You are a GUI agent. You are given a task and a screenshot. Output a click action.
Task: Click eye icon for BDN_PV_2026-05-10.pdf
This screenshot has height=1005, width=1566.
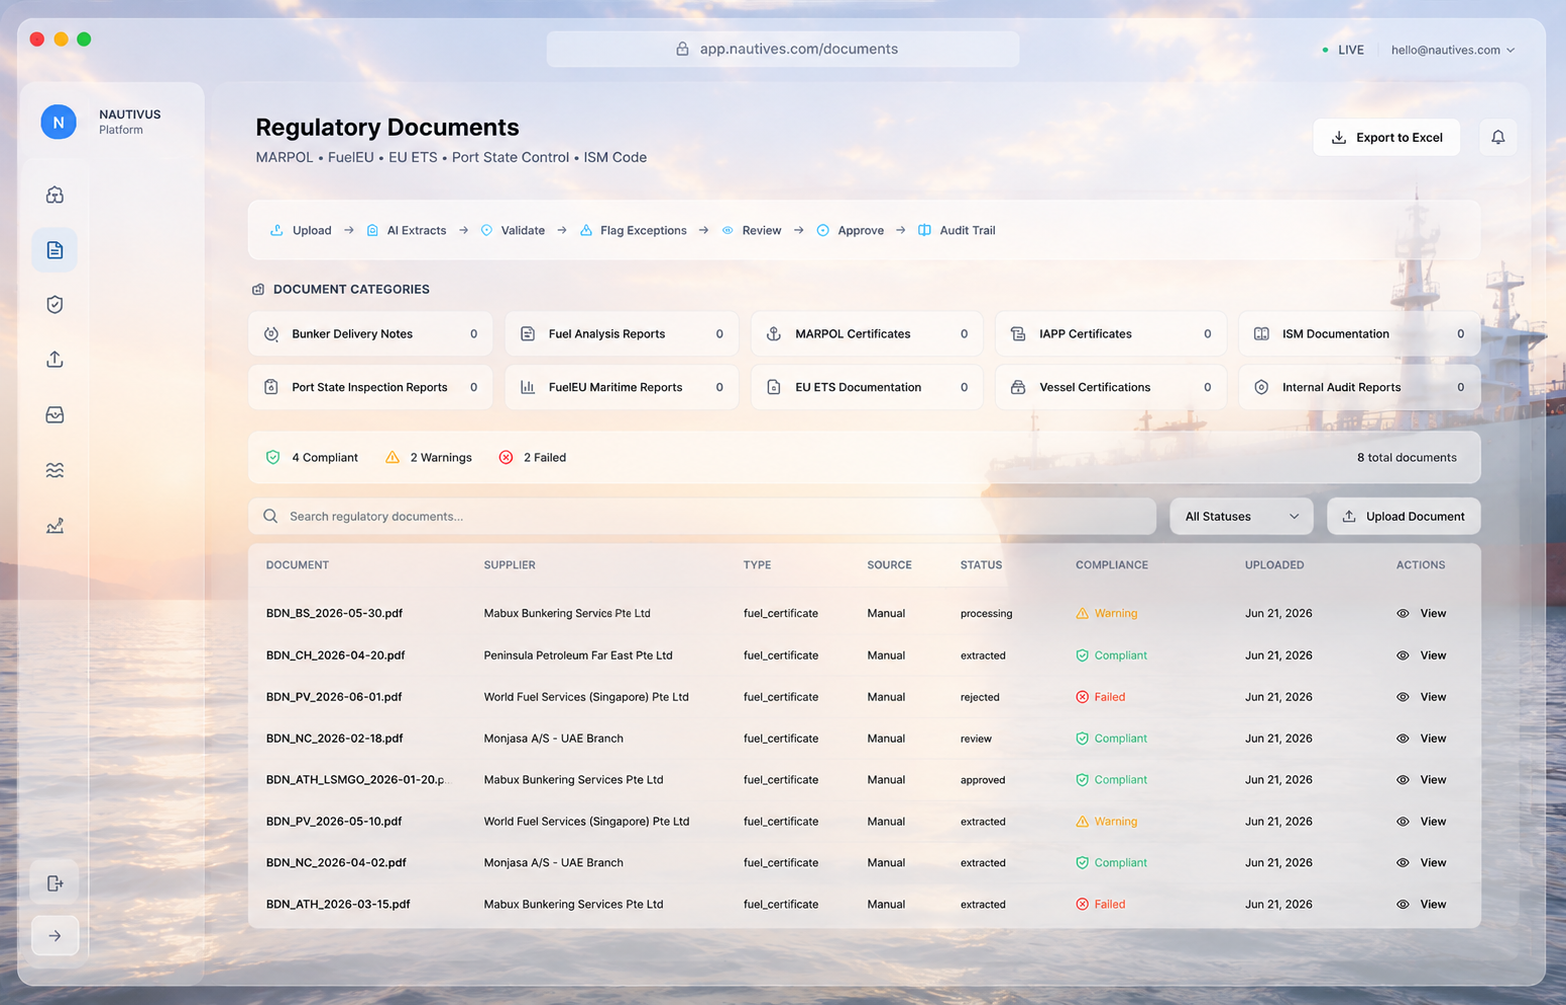[1403, 822]
